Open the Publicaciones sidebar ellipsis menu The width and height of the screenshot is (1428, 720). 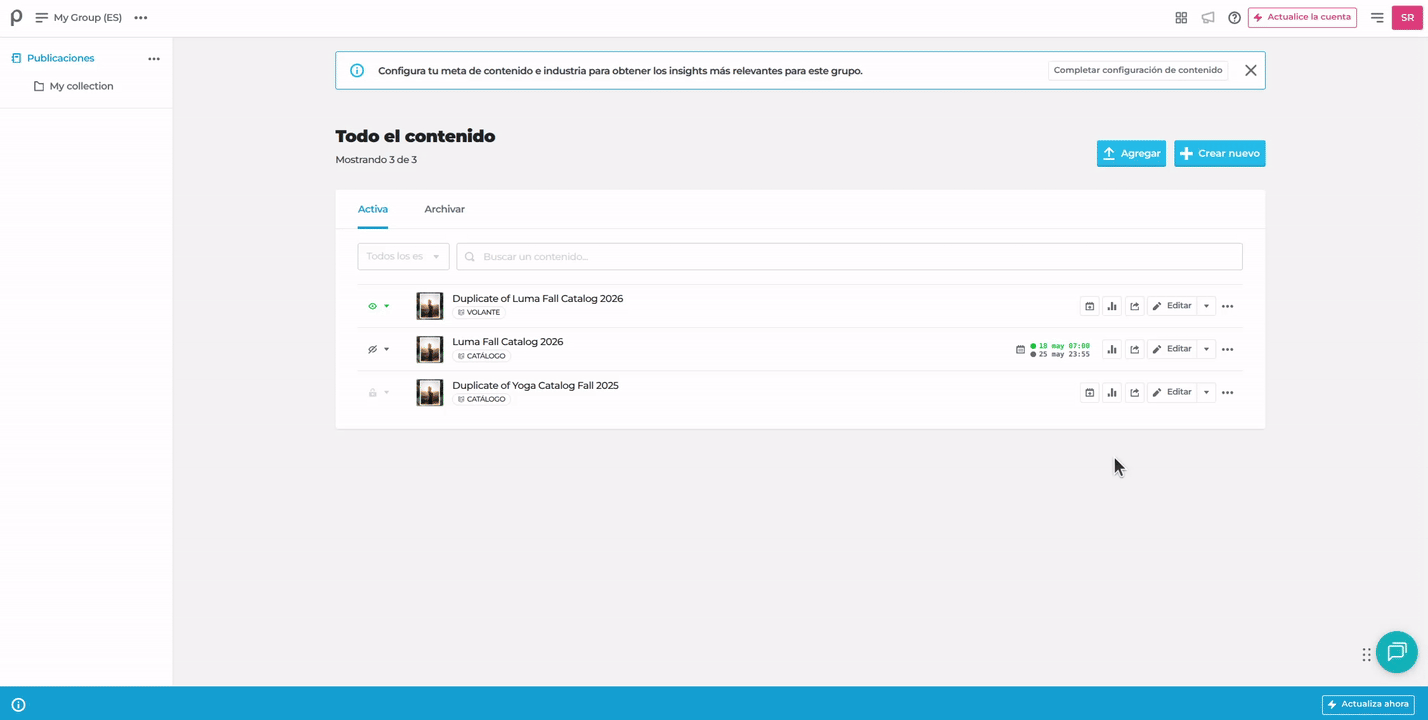point(154,59)
